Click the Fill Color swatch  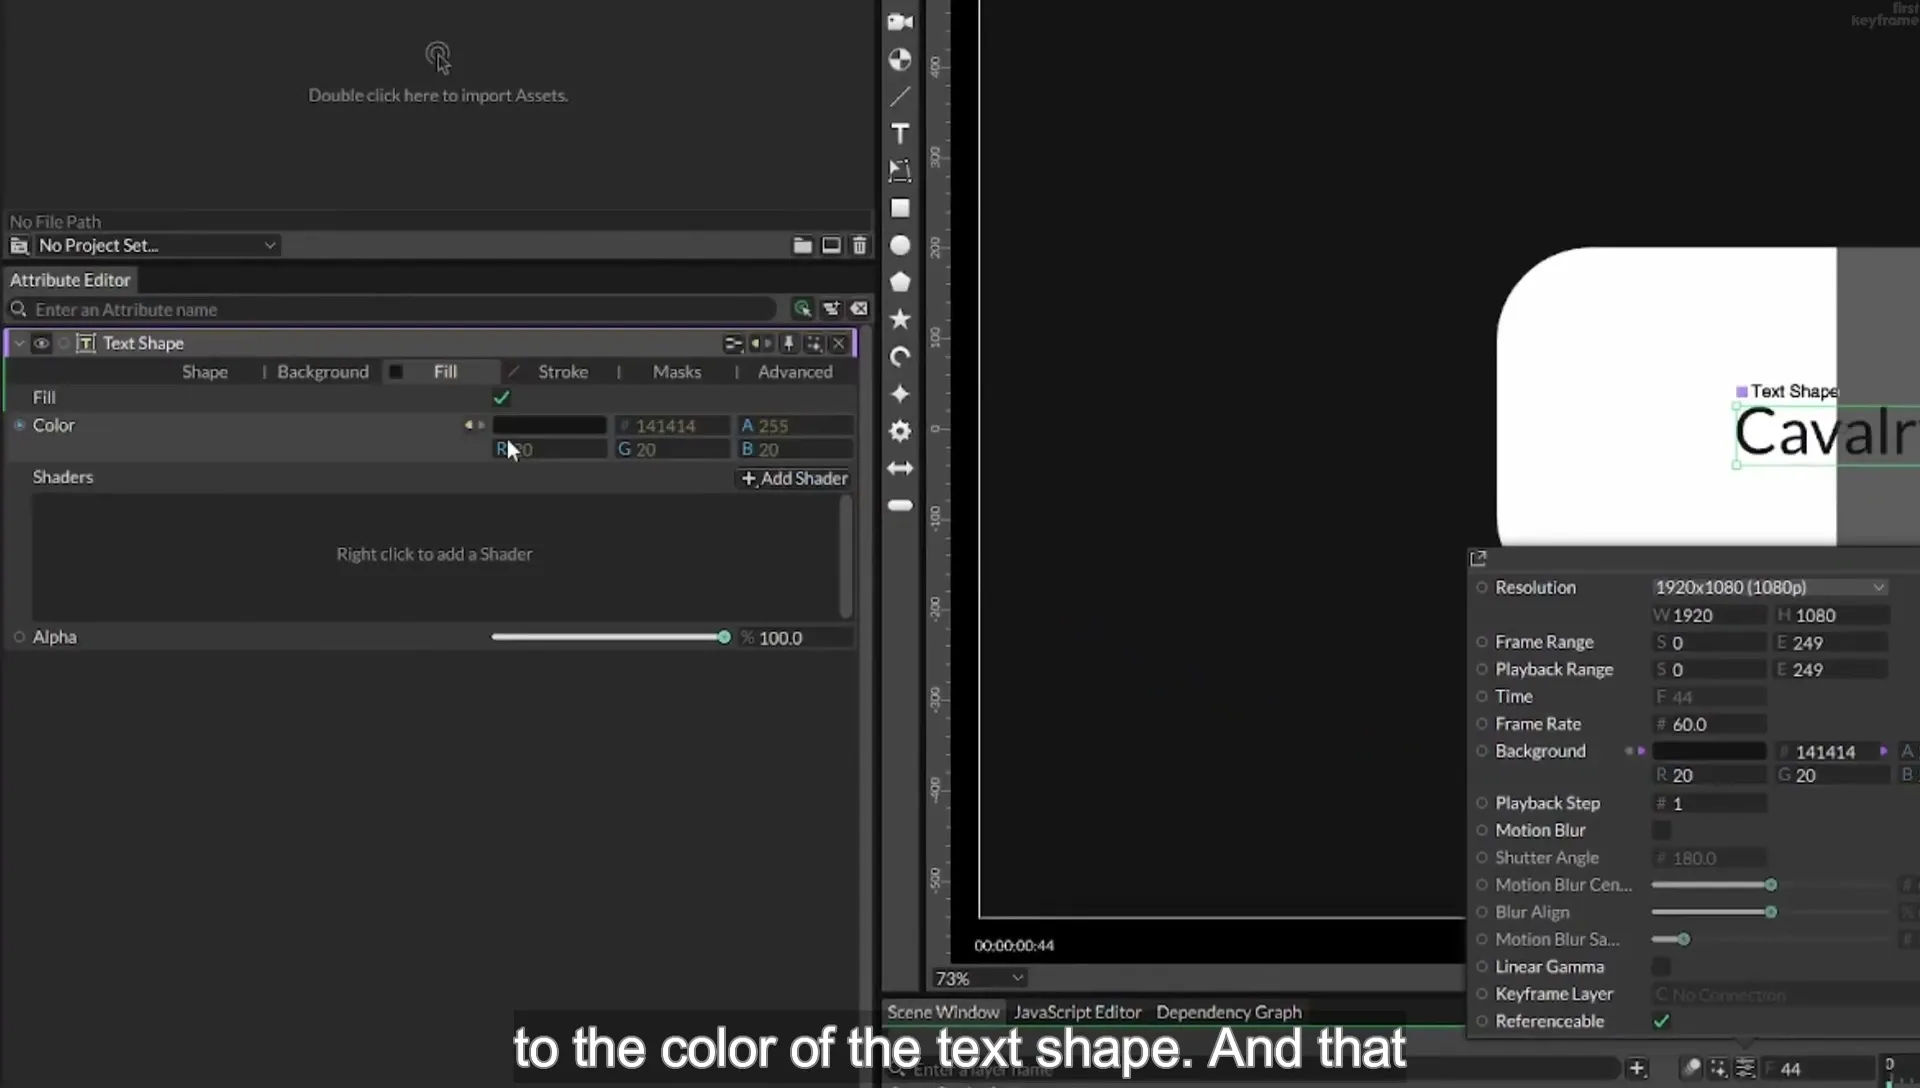[x=549, y=425]
